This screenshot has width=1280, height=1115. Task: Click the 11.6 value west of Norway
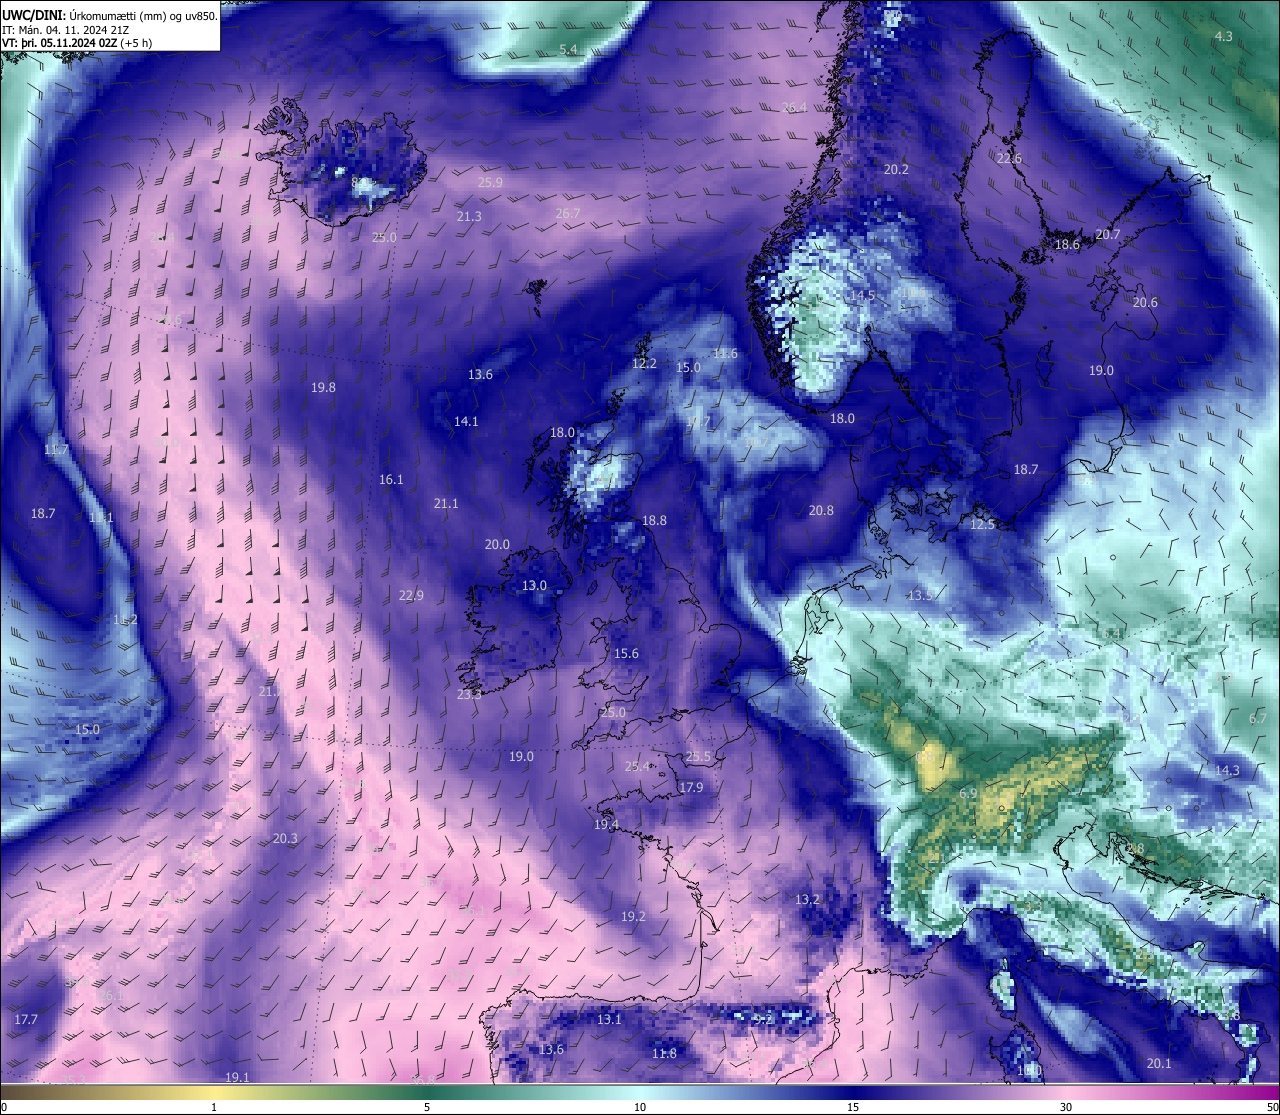tap(725, 354)
